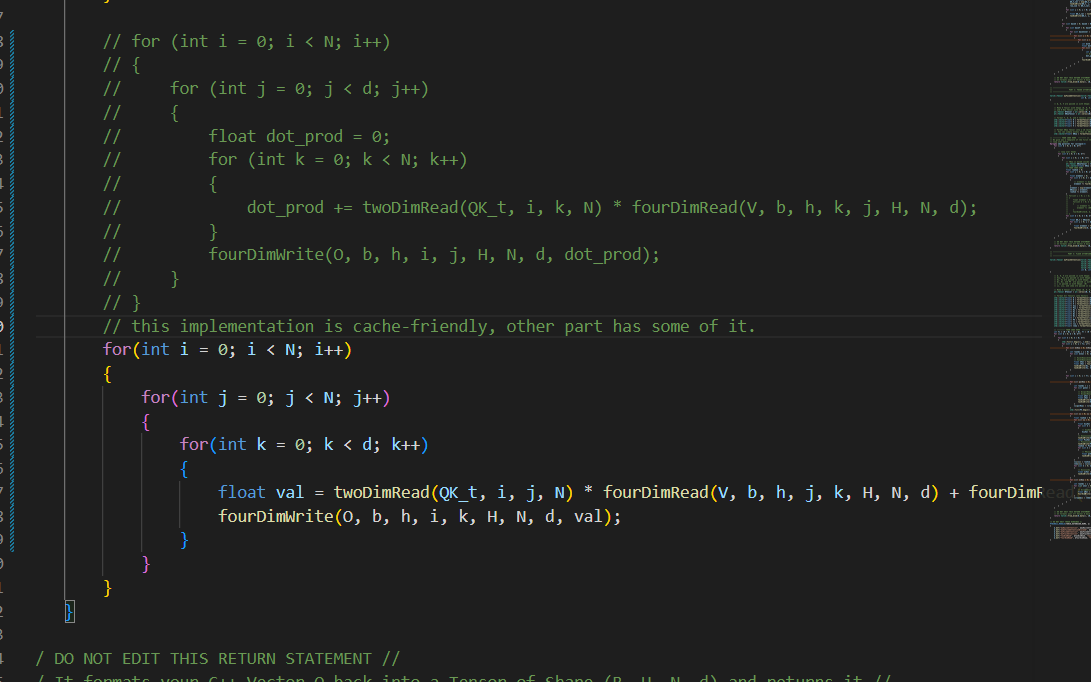The height and width of the screenshot is (682, 1091).
Task: Place cursor on the cache-friendly comment line
Action: pyautogui.click(x=429, y=326)
